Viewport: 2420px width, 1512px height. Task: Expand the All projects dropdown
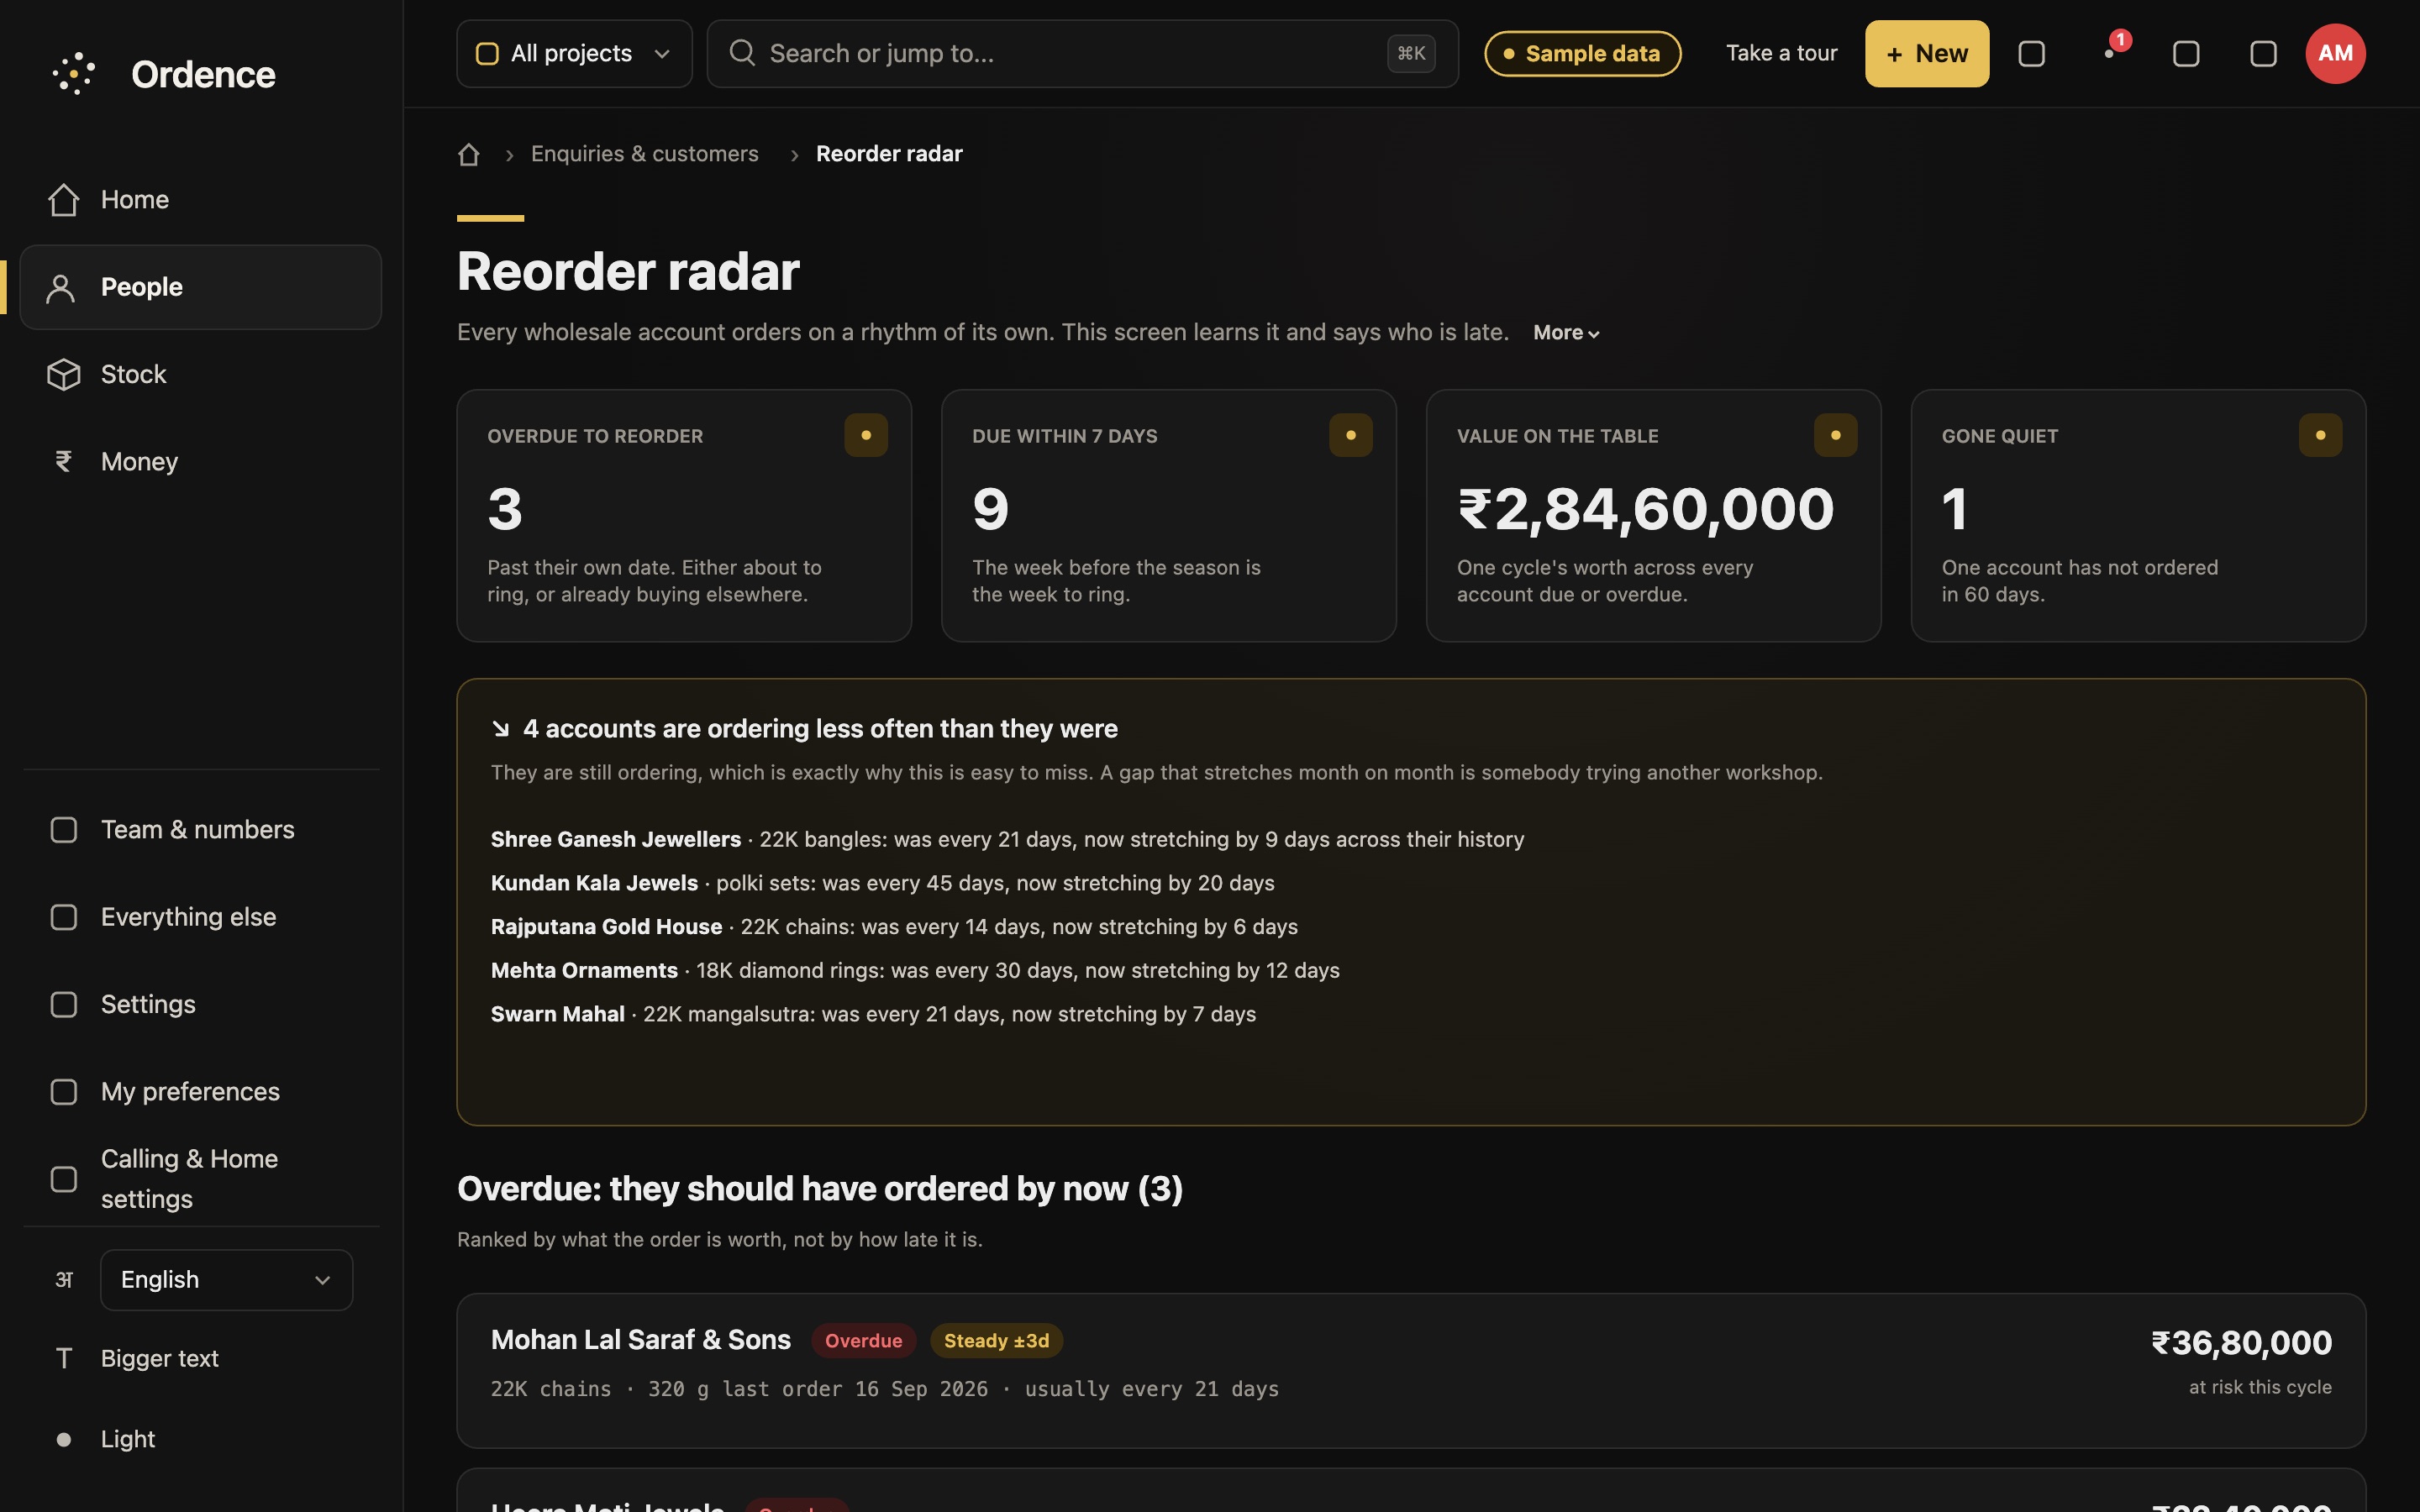pyautogui.click(x=574, y=54)
